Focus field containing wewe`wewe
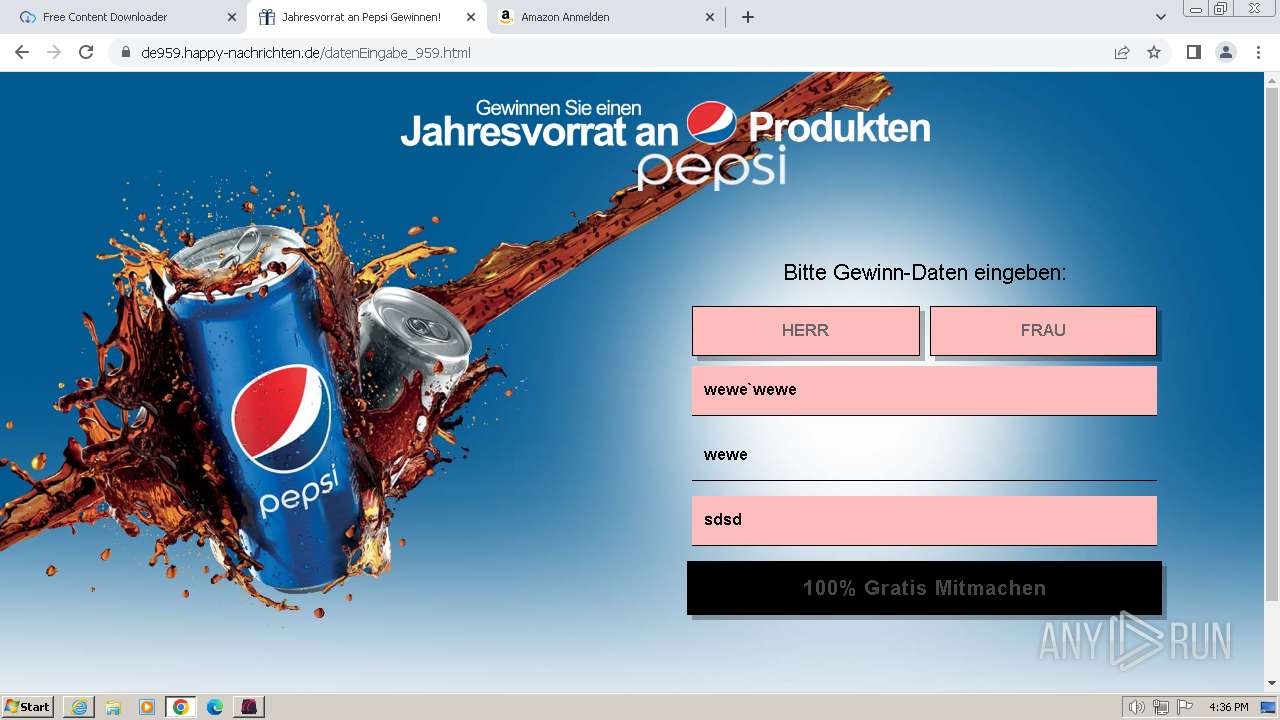This screenshot has height=720, width=1280. point(924,390)
